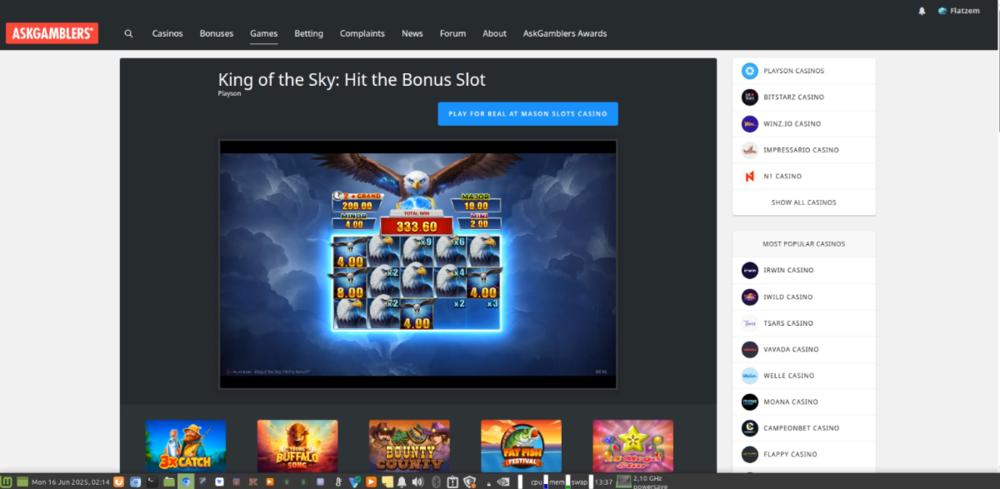Open the Campeonbet Casino logo icon
The image size is (1000, 489).
(750, 428)
